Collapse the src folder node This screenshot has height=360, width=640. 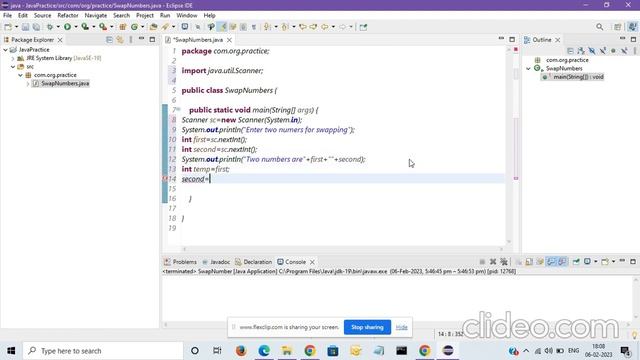pyautogui.click(x=13, y=67)
